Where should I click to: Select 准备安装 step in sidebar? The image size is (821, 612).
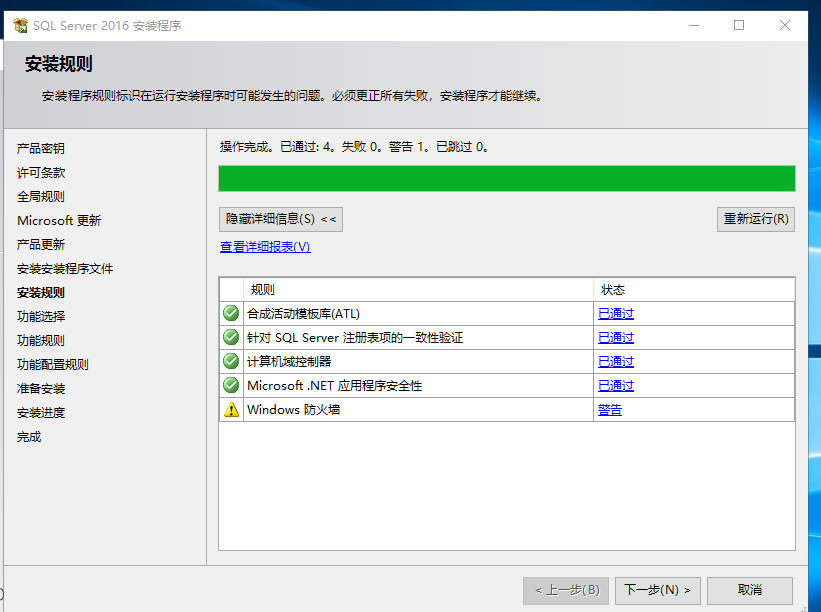pos(41,389)
